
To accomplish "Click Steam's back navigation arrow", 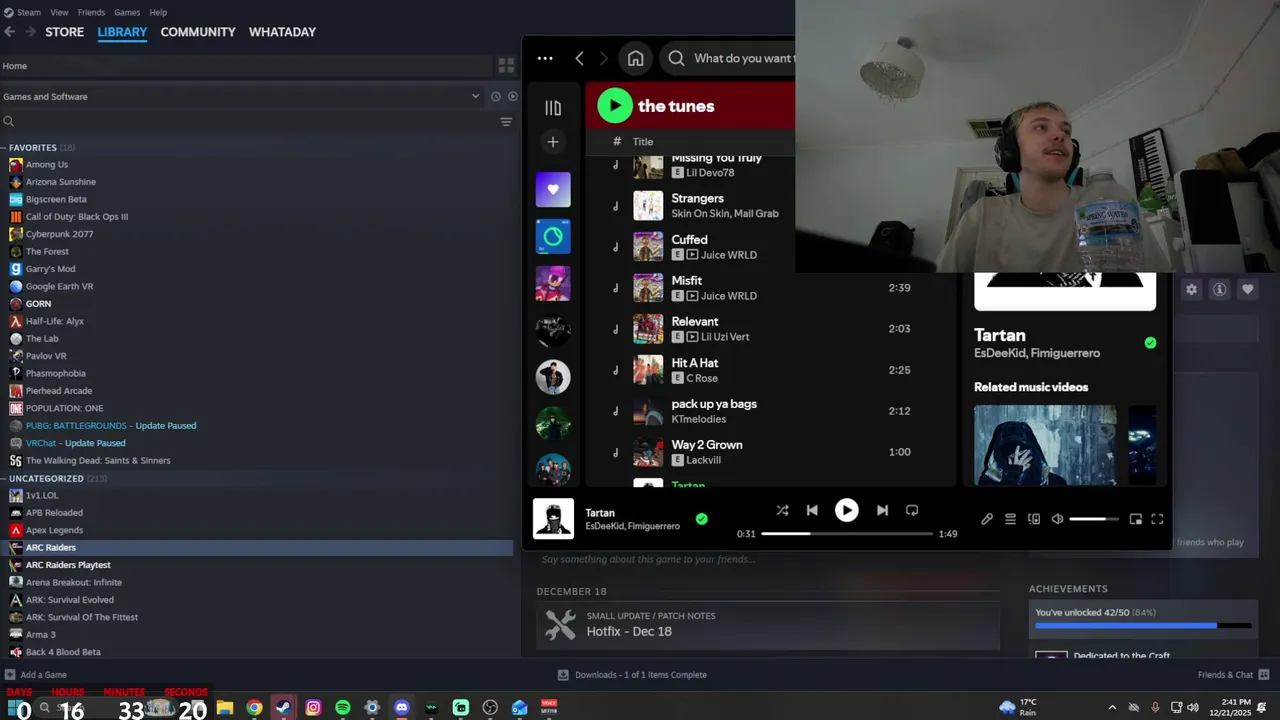I will 10,32.
